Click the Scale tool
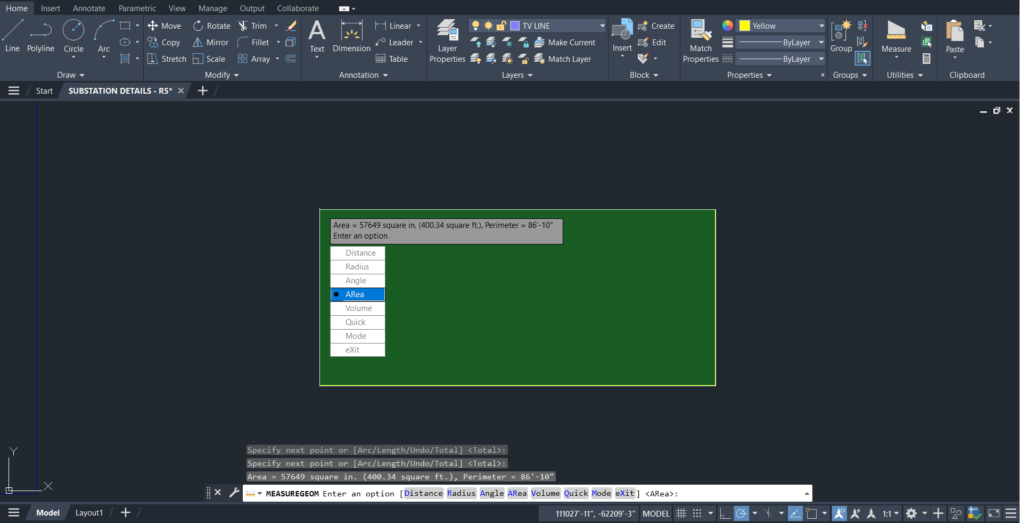Screen dimensions: 1020x523 (209, 59)
